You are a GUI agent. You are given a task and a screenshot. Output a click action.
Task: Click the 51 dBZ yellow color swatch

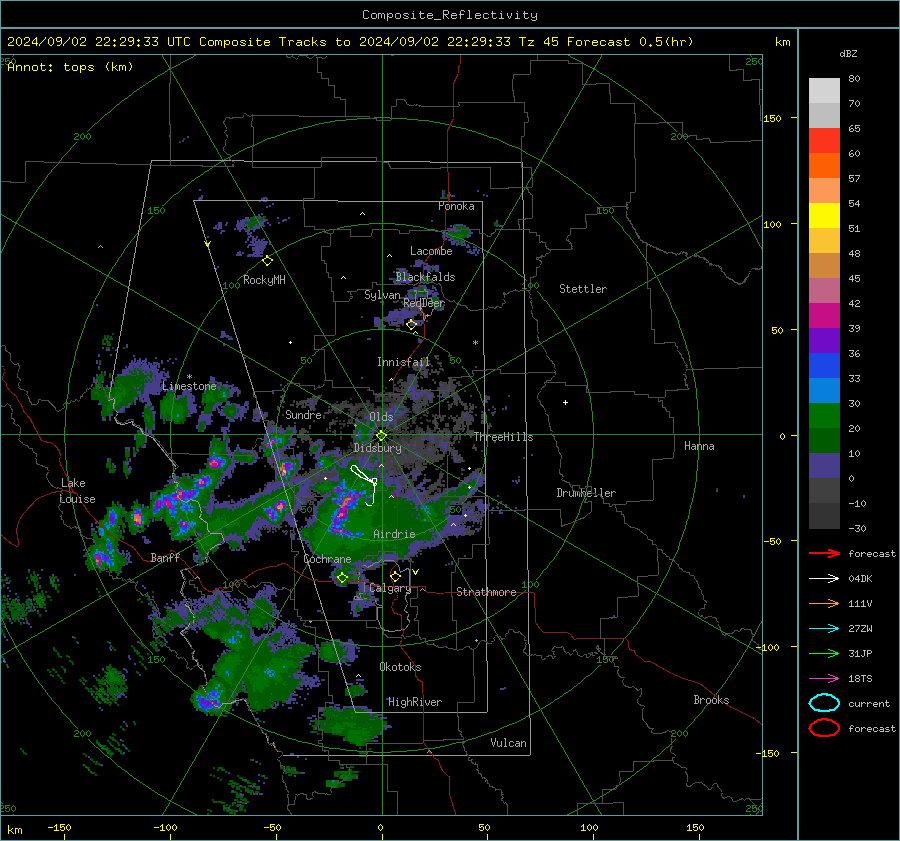click(x=824, y=215)
